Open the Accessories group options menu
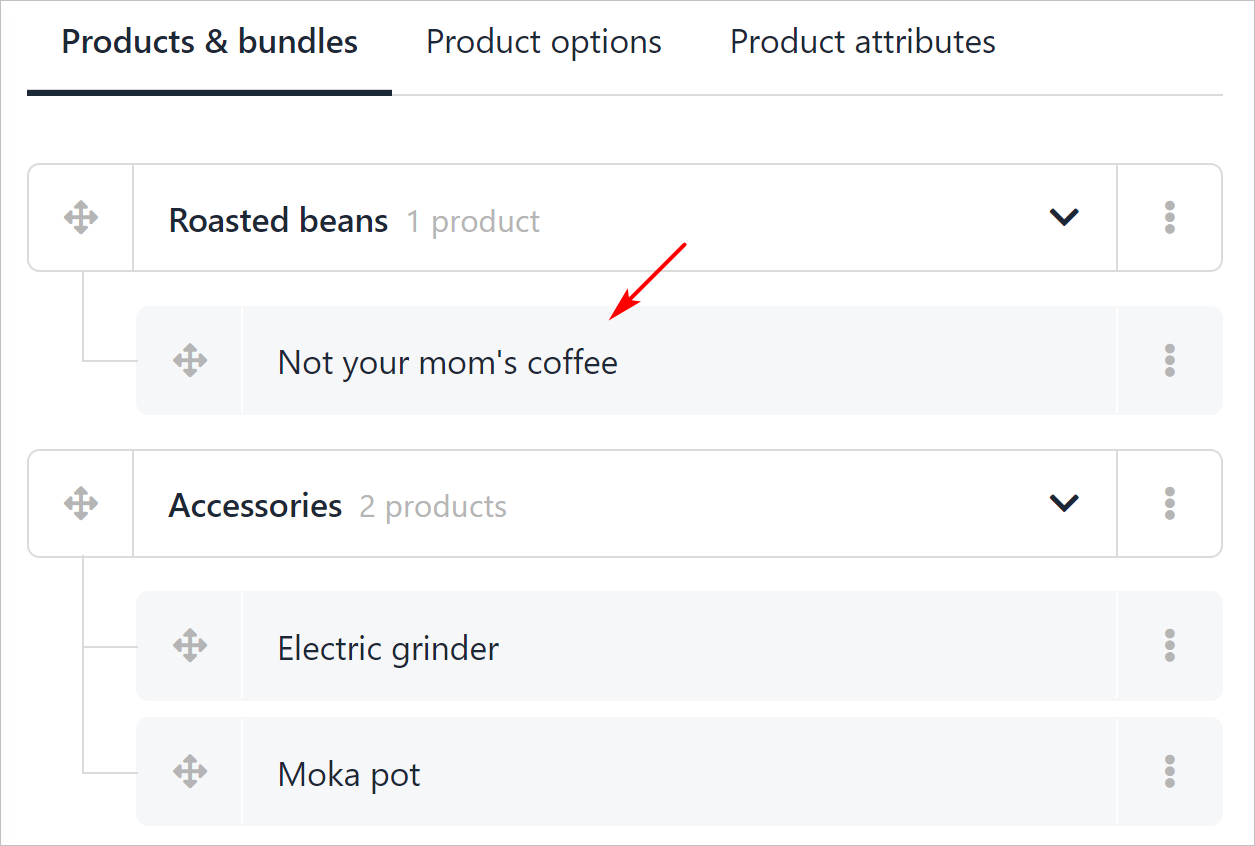Screen dimensions: 1255x846 [1169, 503]
